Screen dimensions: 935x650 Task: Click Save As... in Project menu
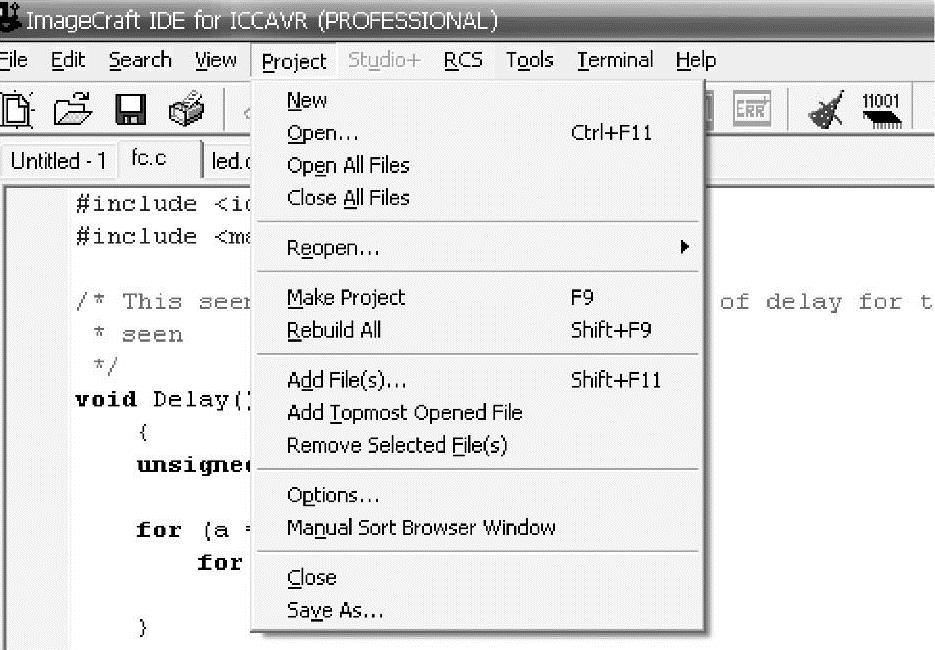(335, 610)
